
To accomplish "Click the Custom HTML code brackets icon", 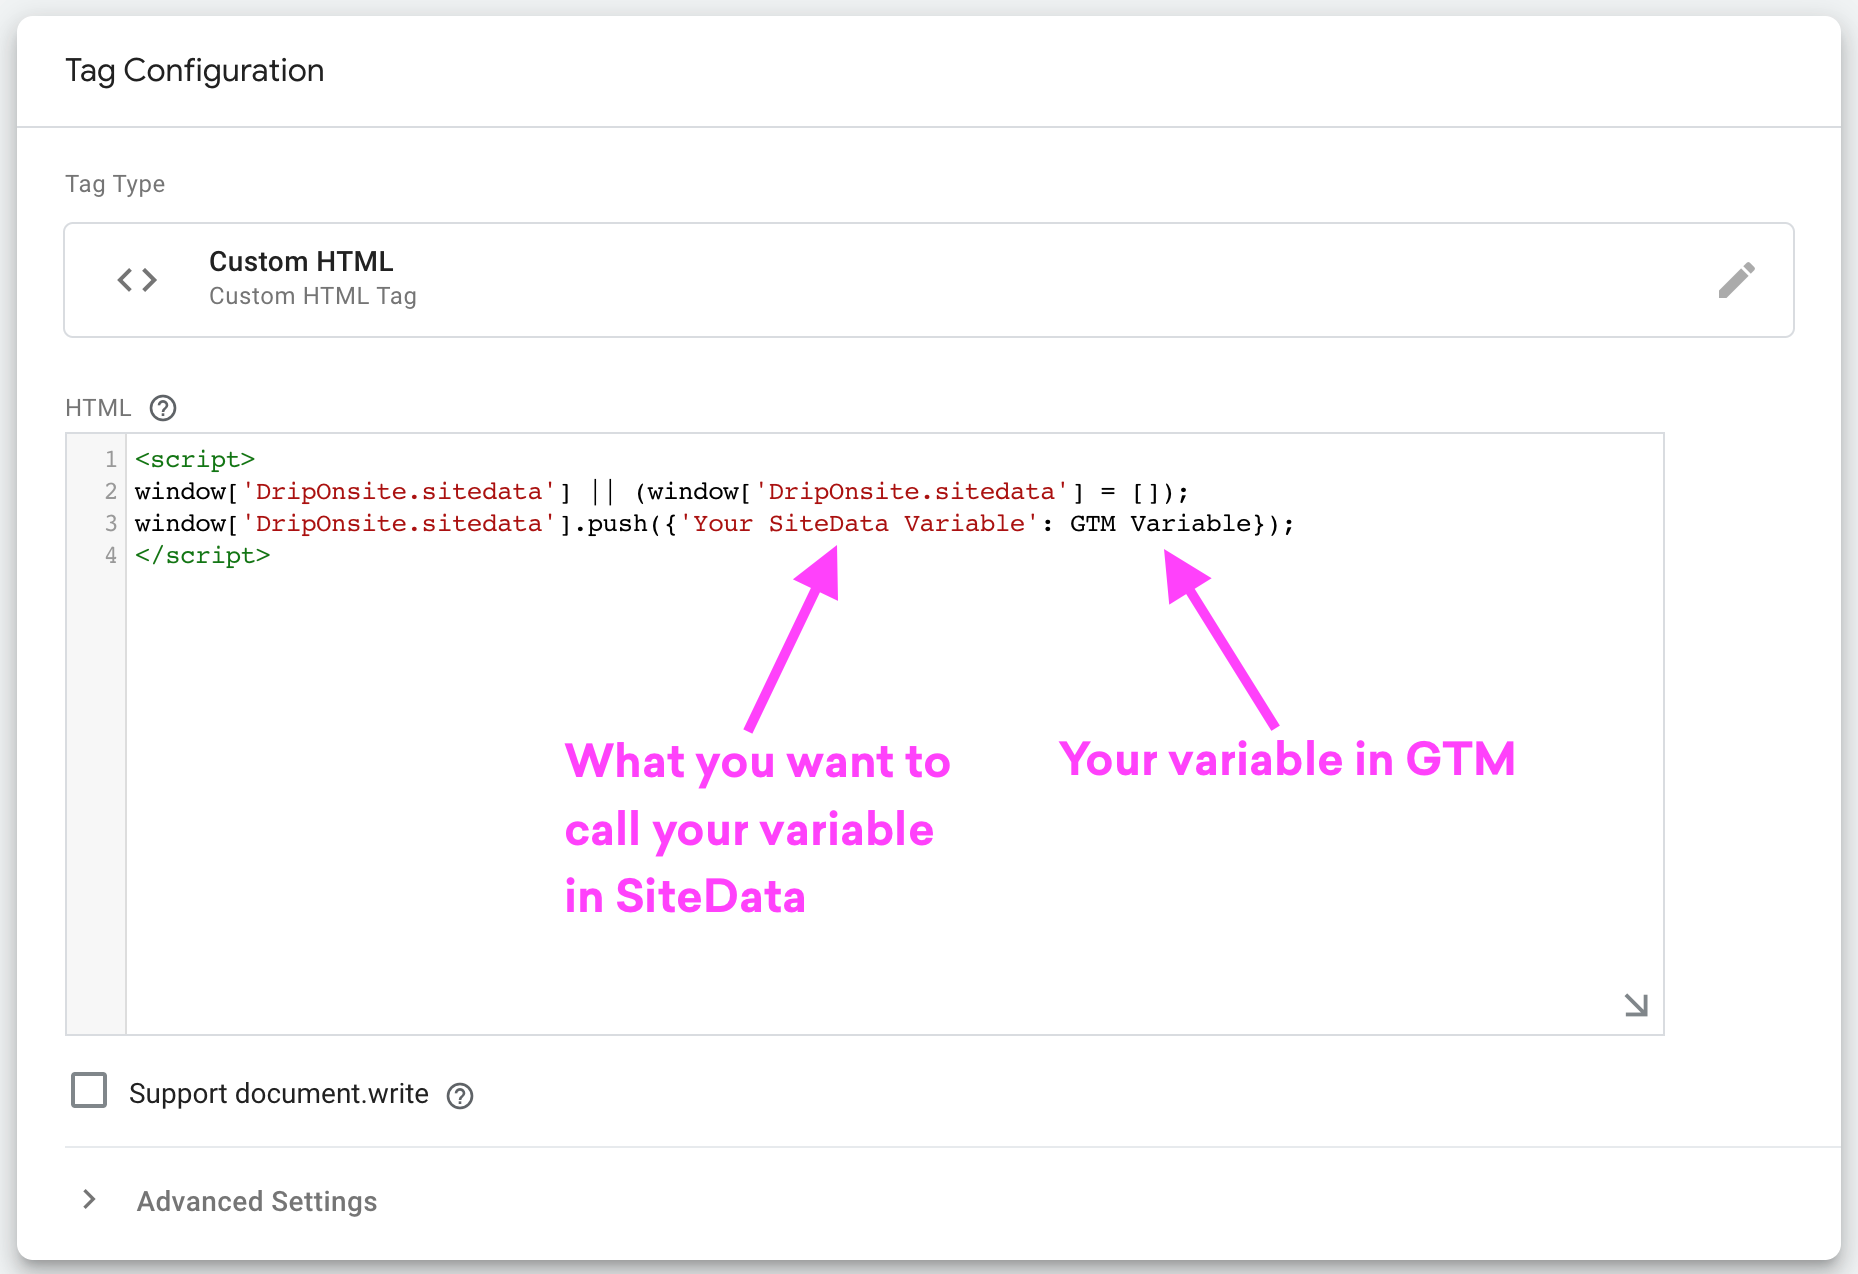I will pyautogui.click(x=137, y=280).
